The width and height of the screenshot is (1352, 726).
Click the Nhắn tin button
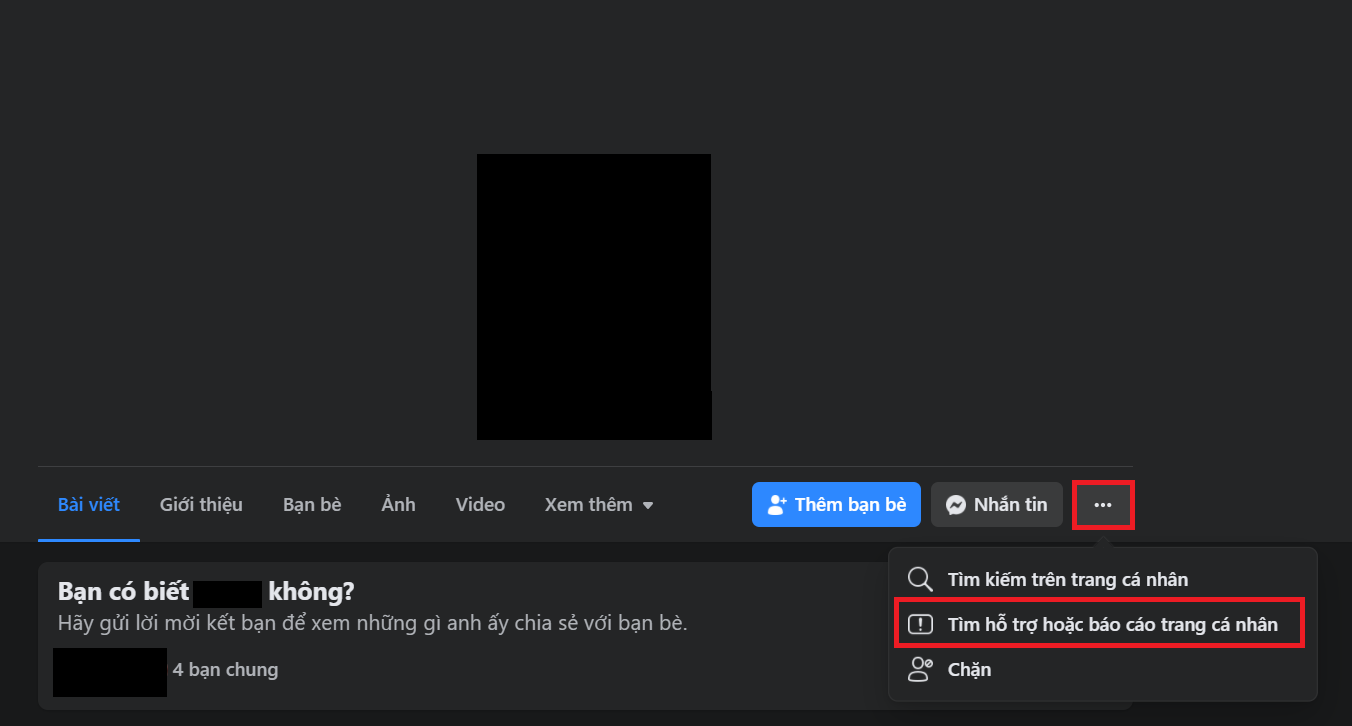click(996, 504)
